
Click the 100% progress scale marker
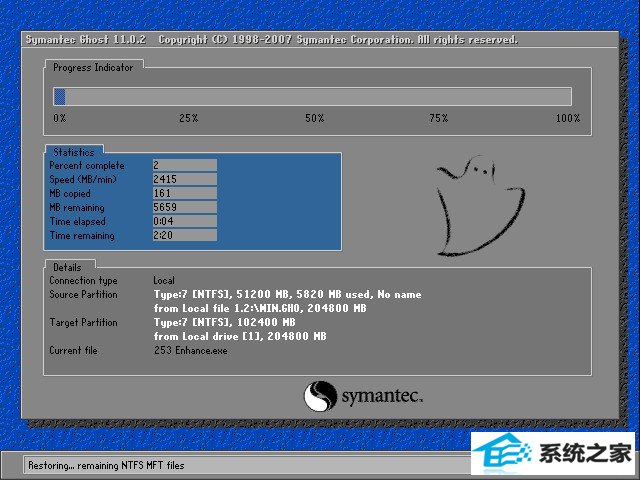567,118
